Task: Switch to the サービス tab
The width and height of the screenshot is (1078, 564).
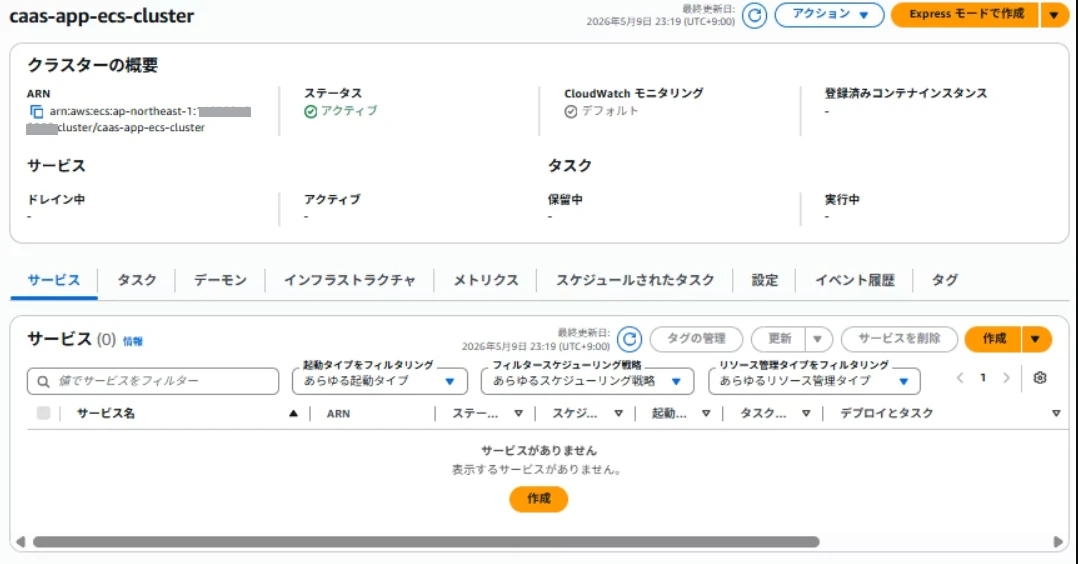Action: [x=54, y=280]
